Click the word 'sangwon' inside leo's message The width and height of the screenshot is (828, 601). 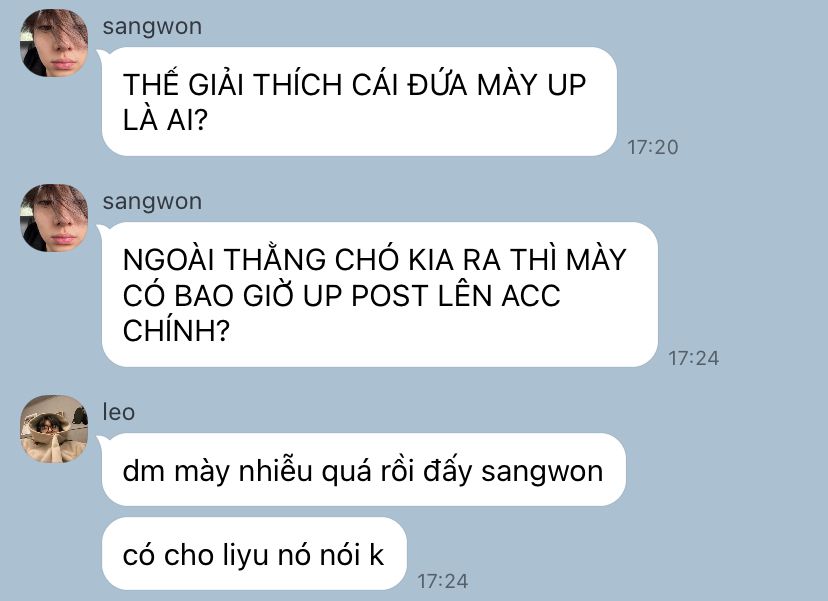point(542,471)
